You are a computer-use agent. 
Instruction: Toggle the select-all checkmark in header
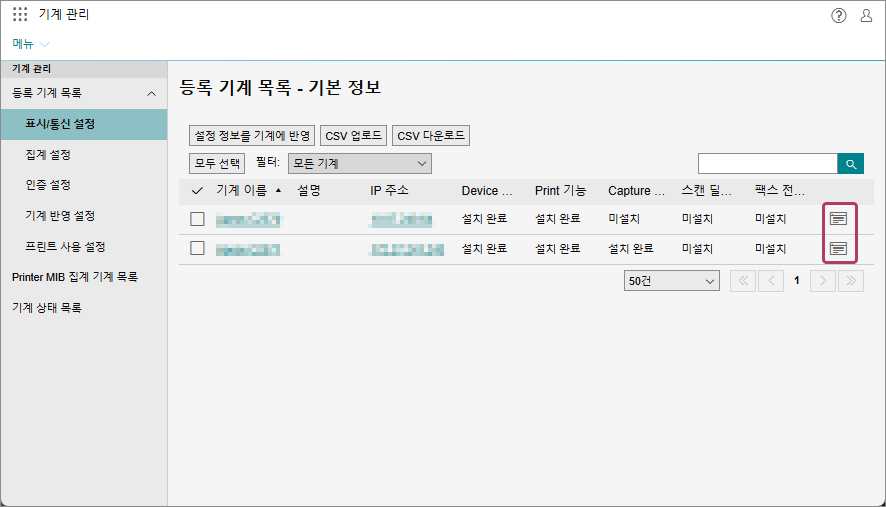[198, 190]
